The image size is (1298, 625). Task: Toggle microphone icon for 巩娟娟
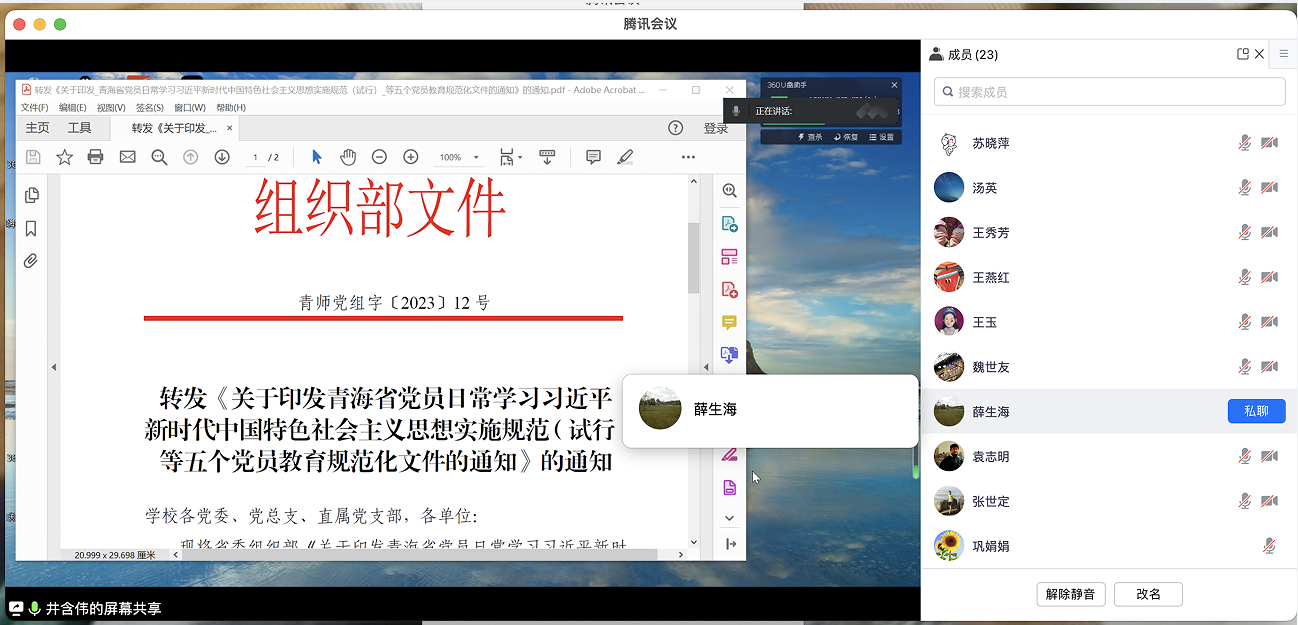click(1269, 546)
